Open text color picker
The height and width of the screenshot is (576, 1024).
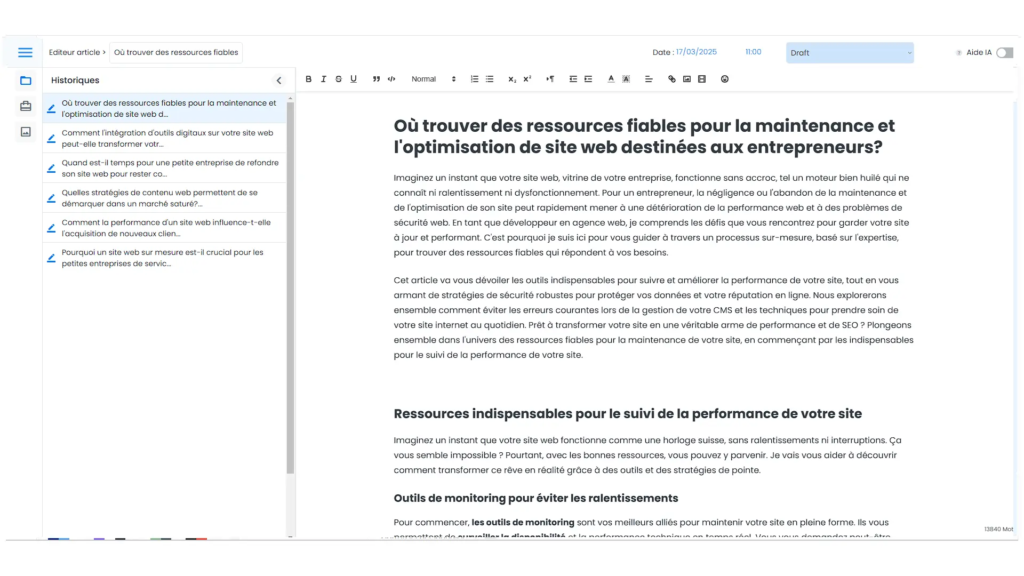coord(611,79)
